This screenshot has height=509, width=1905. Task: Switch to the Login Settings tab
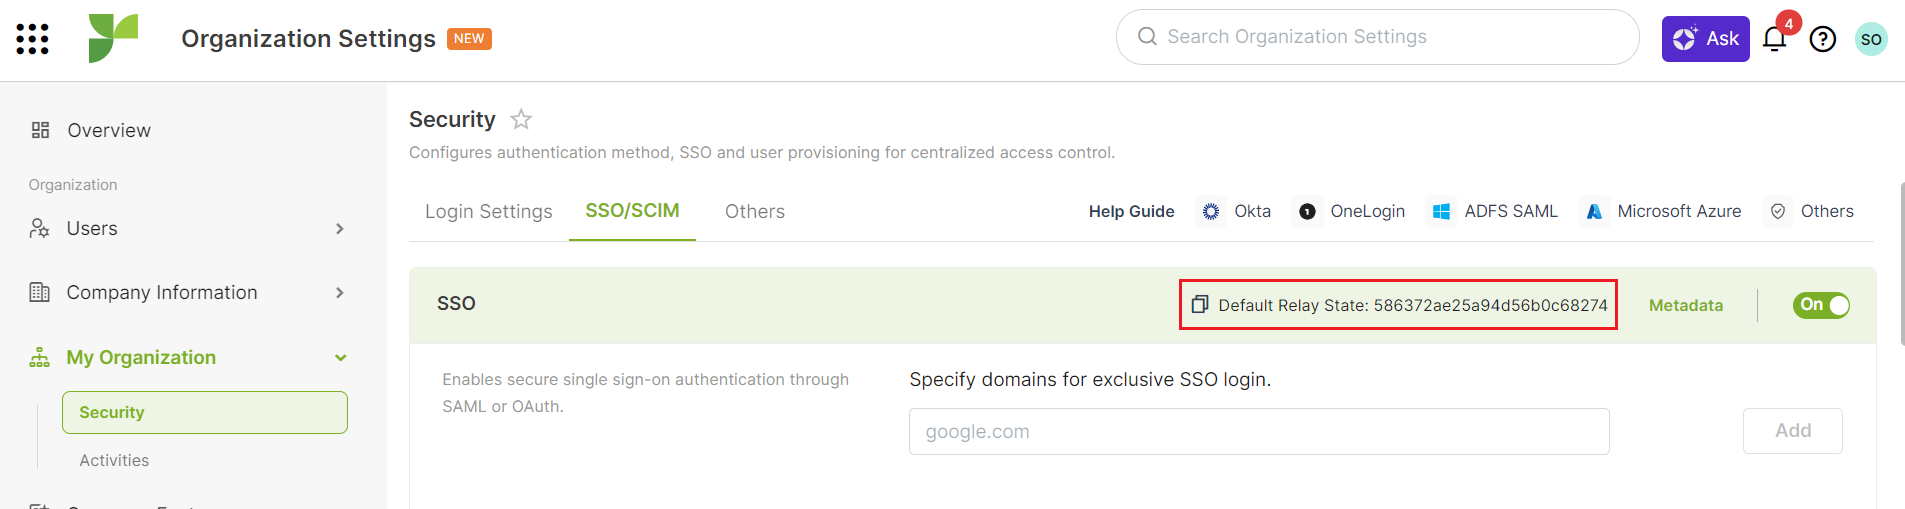coord(488,212)
